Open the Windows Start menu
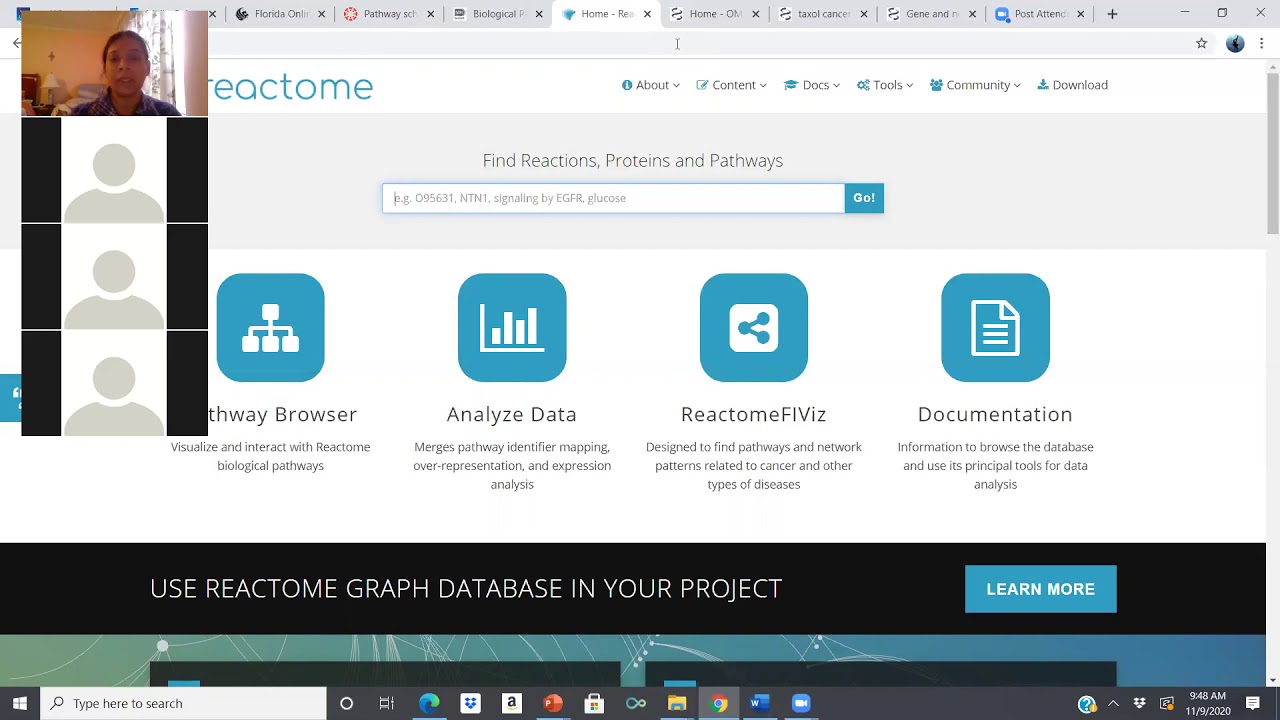The height and width of the screenshot is (720, 1280). click(x=20, y=703)
